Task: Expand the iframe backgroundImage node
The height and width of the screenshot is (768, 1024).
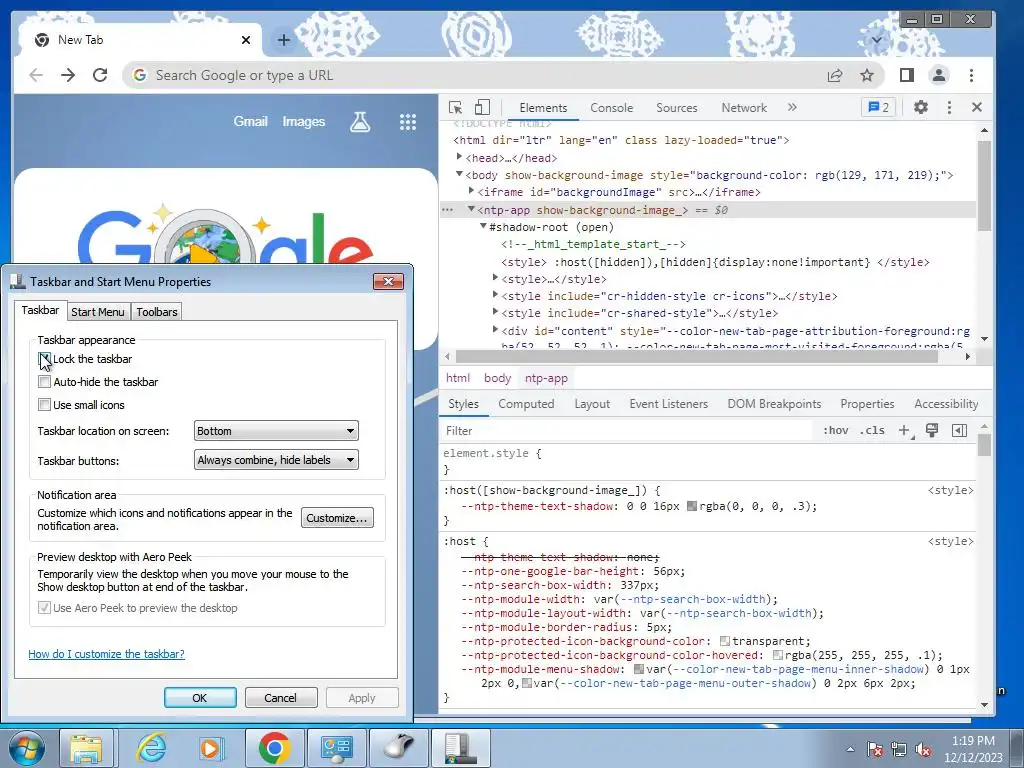Action: [x=471, y=191]
